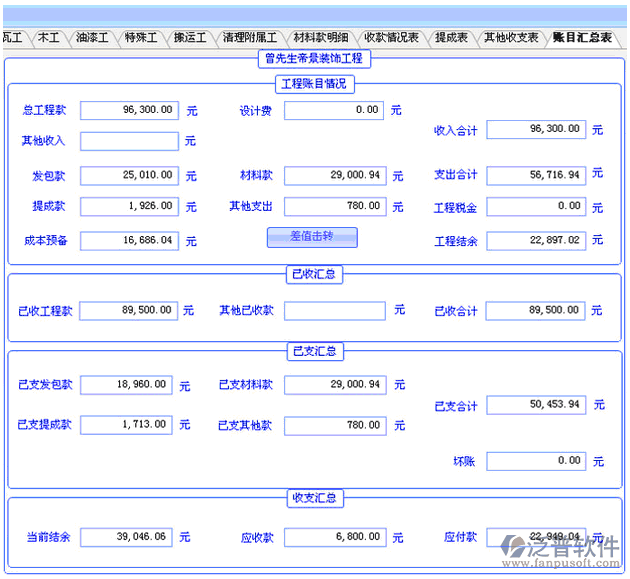Viewport: 630px width, 579px height.
Task: Switch to the 木工 tab
Action: (x=48, y=38)
